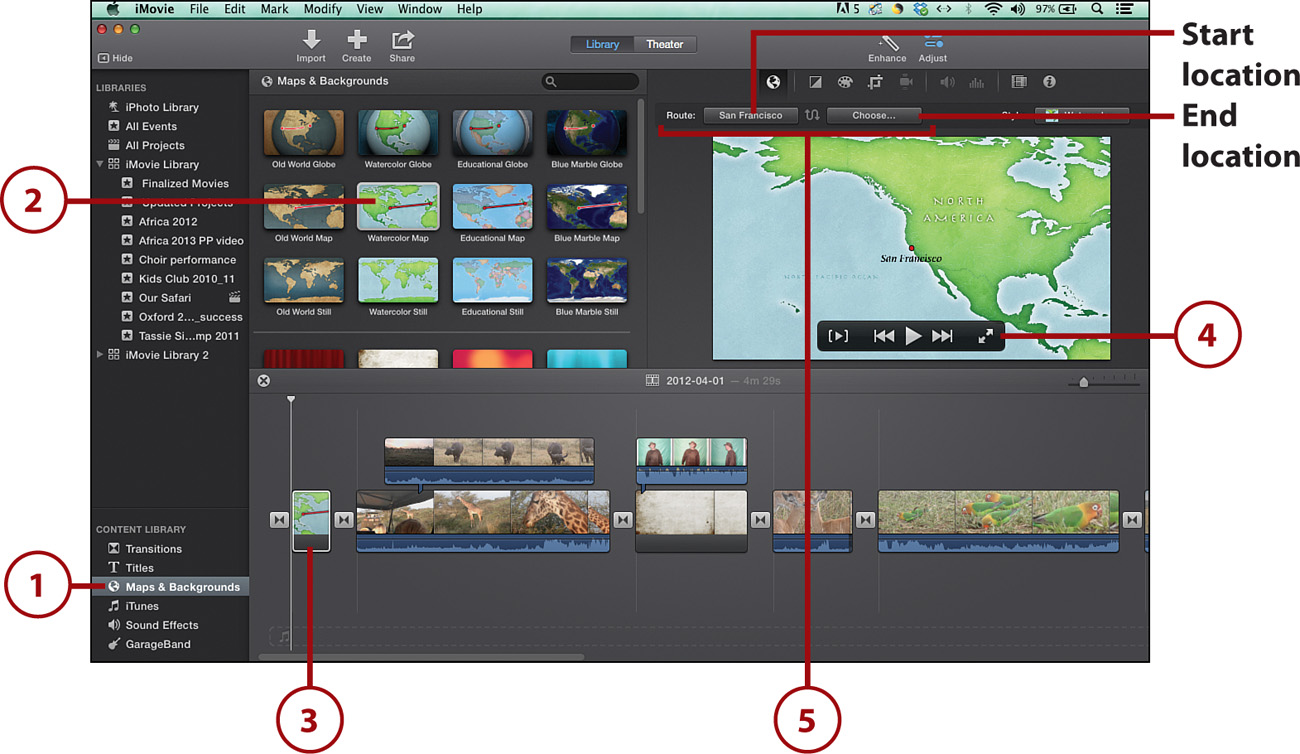Image resolution: width=1300 pixels, height=754 pixels.
Task: Select All Projects in sidebar
Action: tap(154, 145)
